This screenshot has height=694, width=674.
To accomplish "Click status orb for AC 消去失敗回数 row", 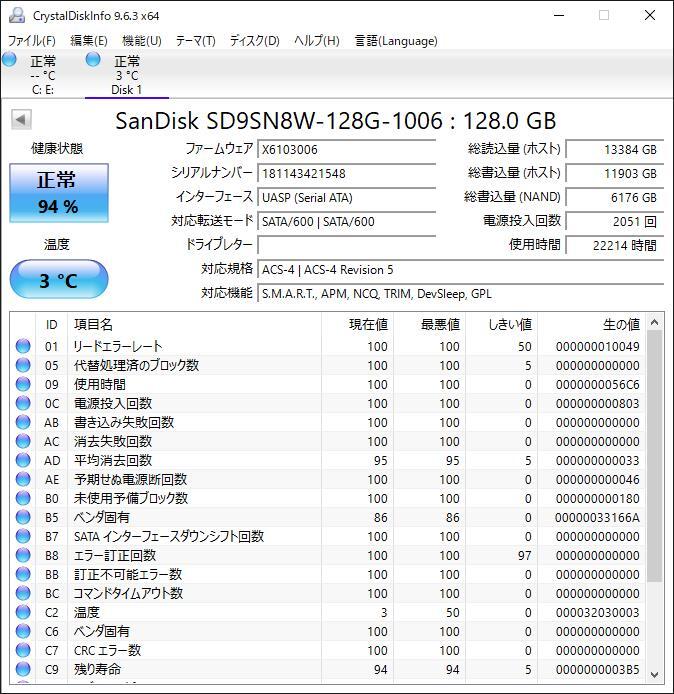I will (23, 441).
